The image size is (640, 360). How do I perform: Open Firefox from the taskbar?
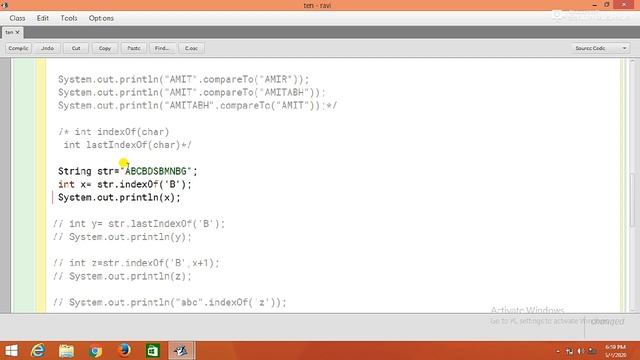click(124, 351)
